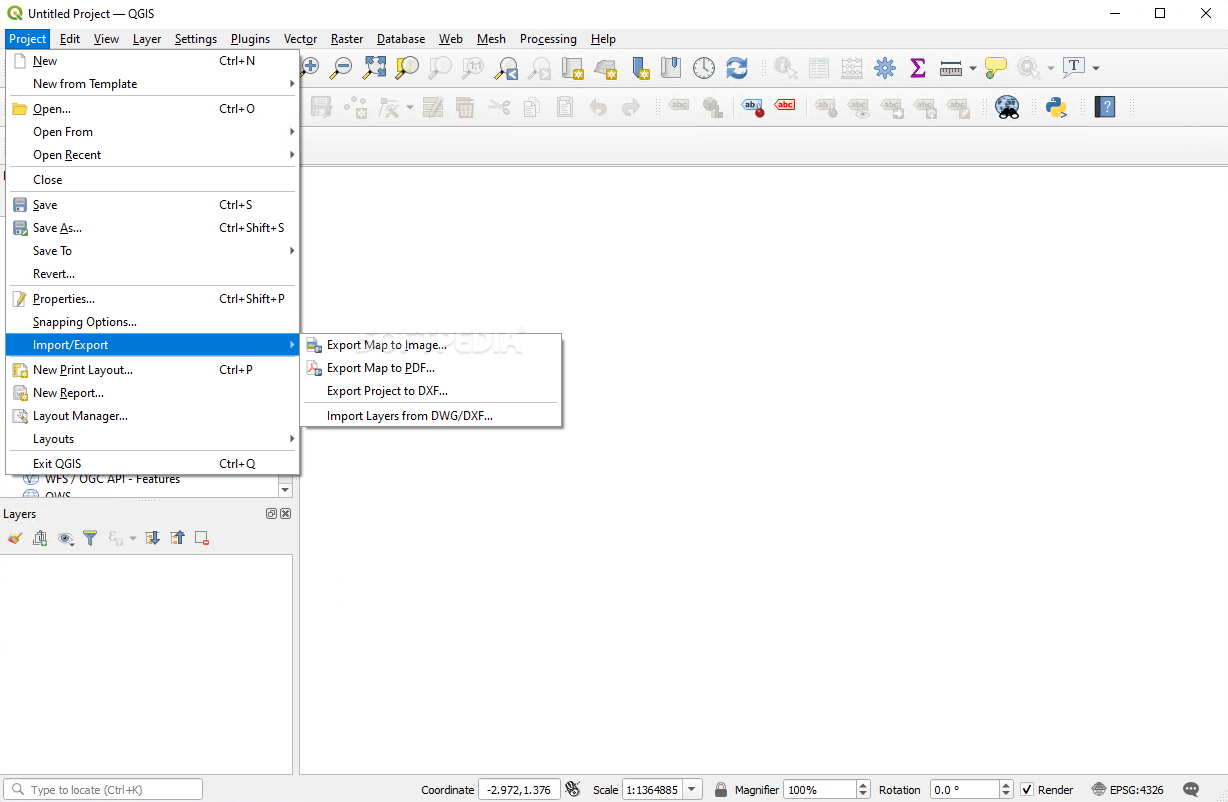Viewport: 1228px width, 802px height.
Task: Click the Statistical Summary sigma icon
Action: click(917, 68)
